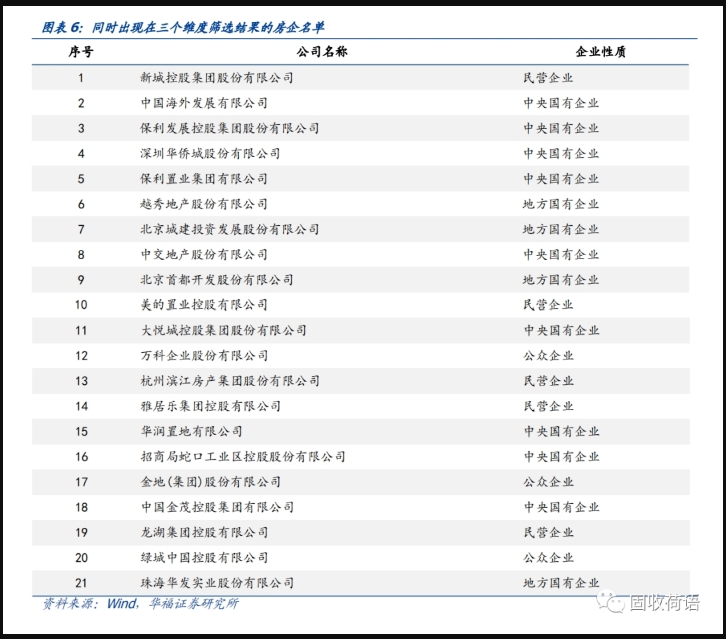Image resolution: width=726 pixels, height=639 pixels.
Task: Click 地方国有企业 in the 珠海华发 row
Action: [x=561, y=583]
